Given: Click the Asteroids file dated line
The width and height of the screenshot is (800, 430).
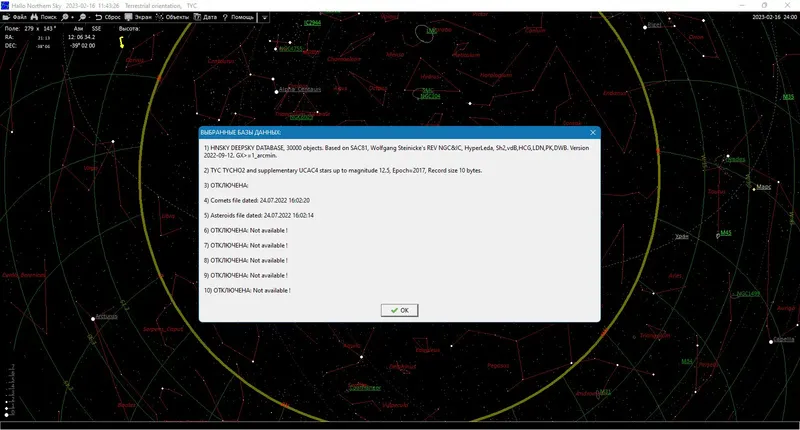Looking at the screenshot, I should 259,215.
